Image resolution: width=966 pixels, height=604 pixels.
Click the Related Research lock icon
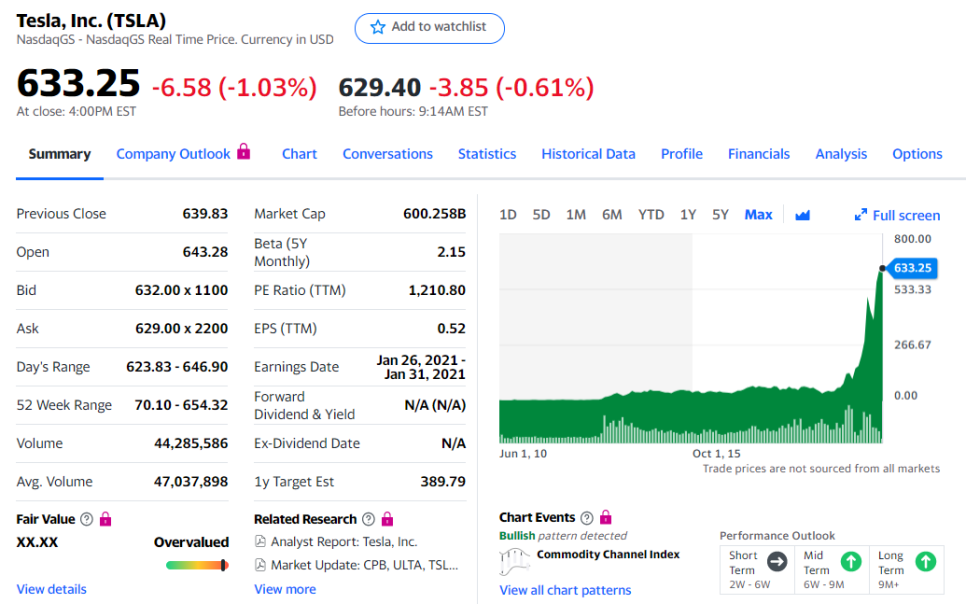[x=388, y=519]
